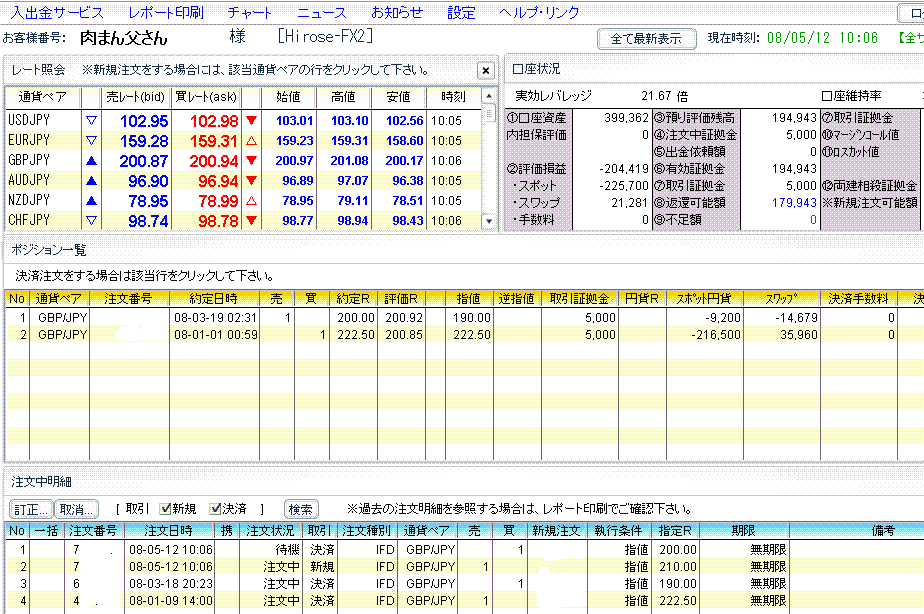Toggle the 新規 order filter checkbox
The height and width of the screenshot is (614, 924).
point(165,508)
